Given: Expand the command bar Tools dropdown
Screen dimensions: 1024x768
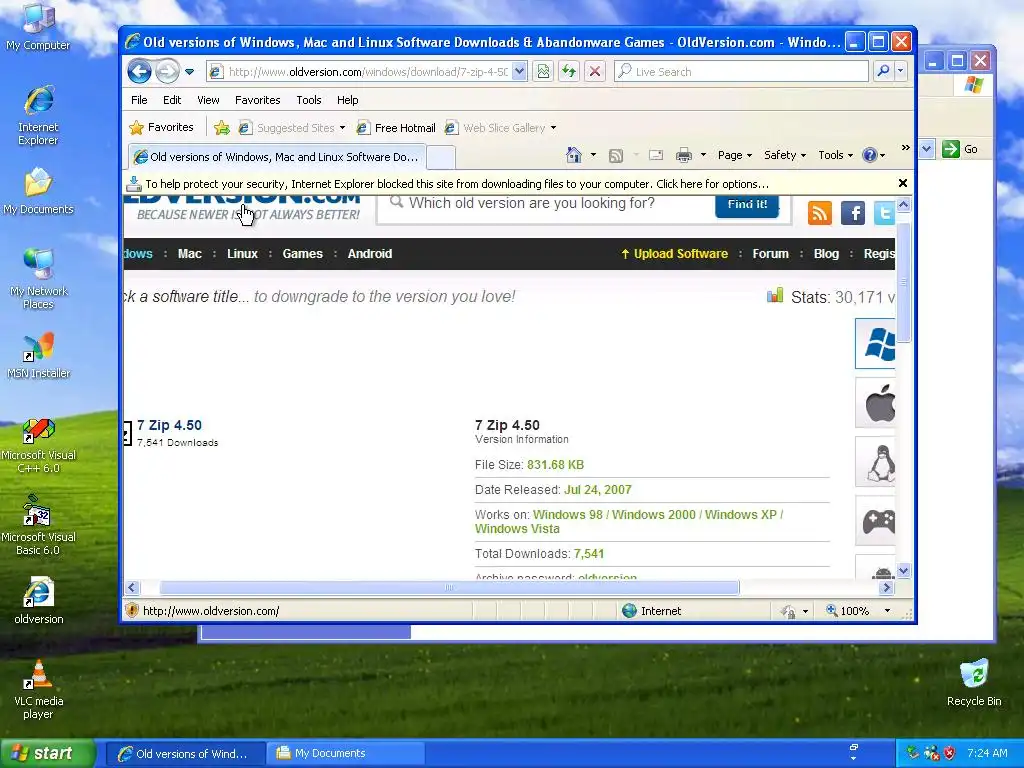Looking at the screenshot, I should click(x=835, y=155).
